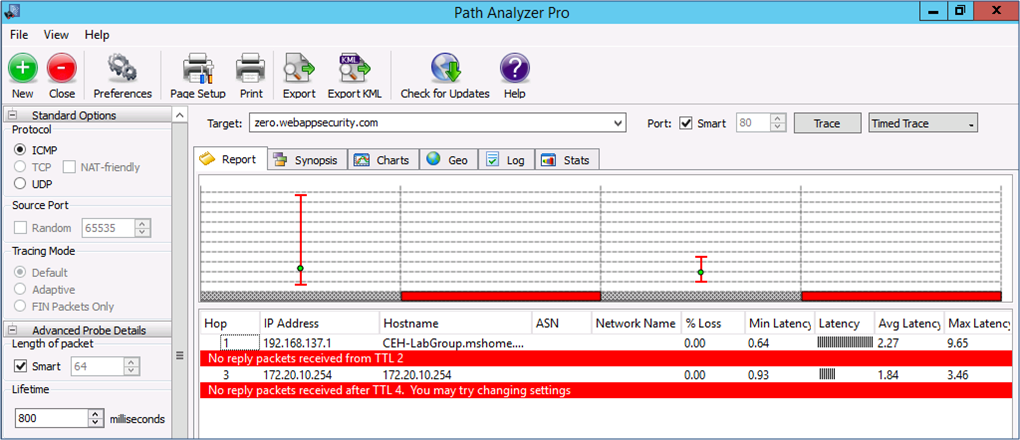
Task: Open Page Setup printer icon
Action: [198, 68]
